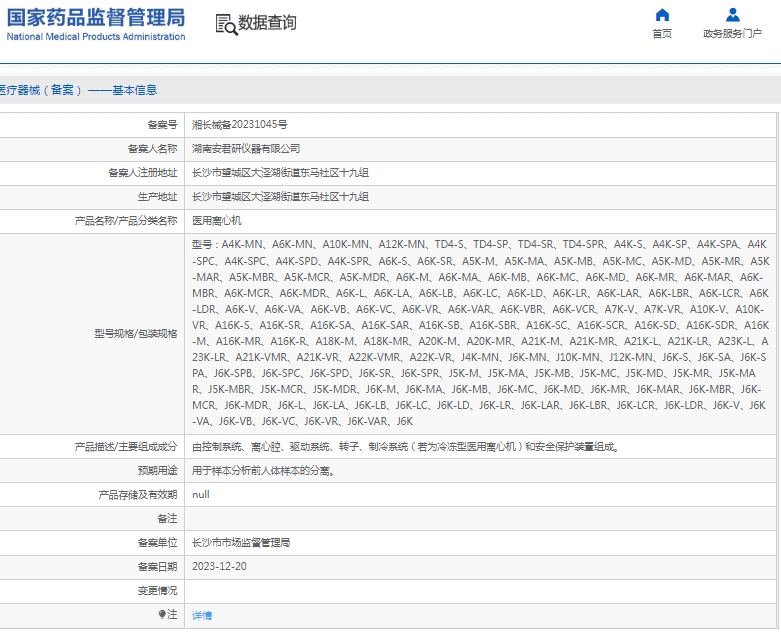The width and height of the screenshot is (781, 634).
Task: Click filing date 2023-12-20
Action: pyautogui.click(x=219, y=566)
